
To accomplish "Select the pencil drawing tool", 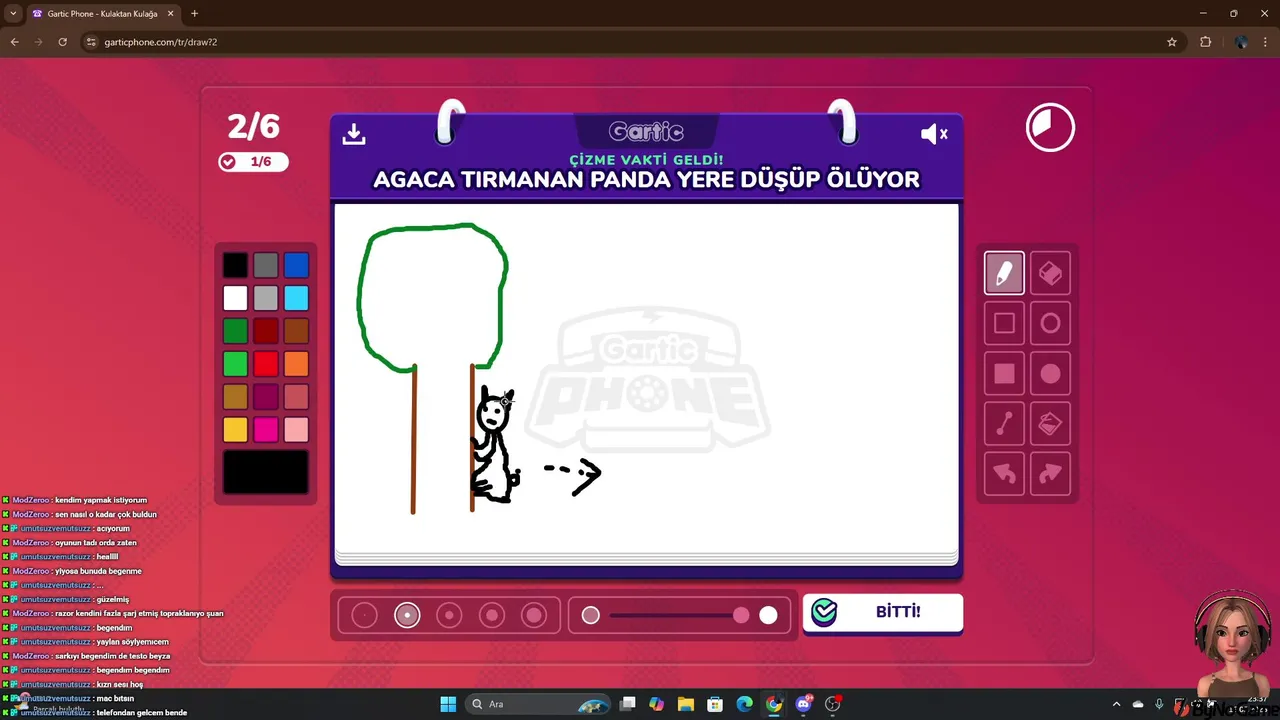I will (1004, 273).
